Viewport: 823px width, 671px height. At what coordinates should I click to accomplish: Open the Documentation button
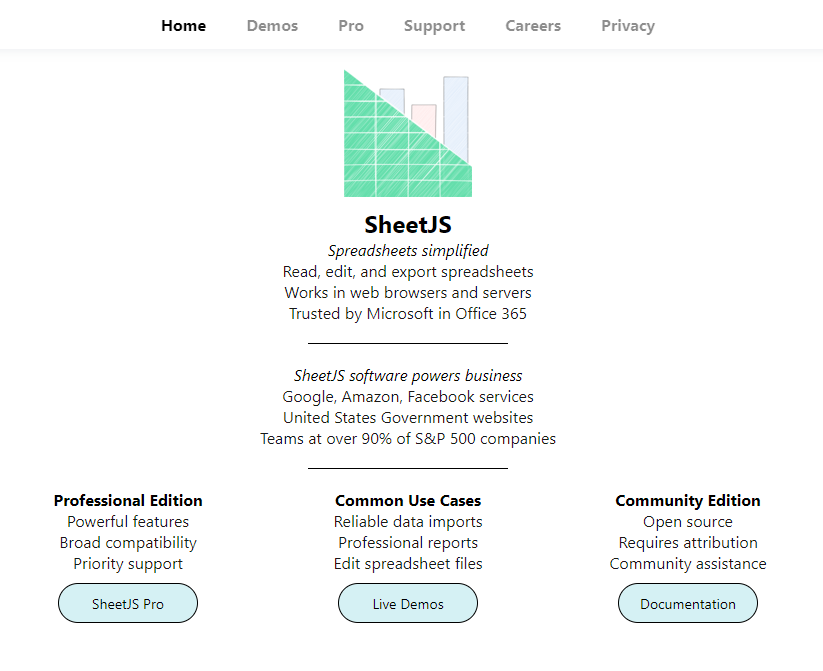click(x=688, y=603)
